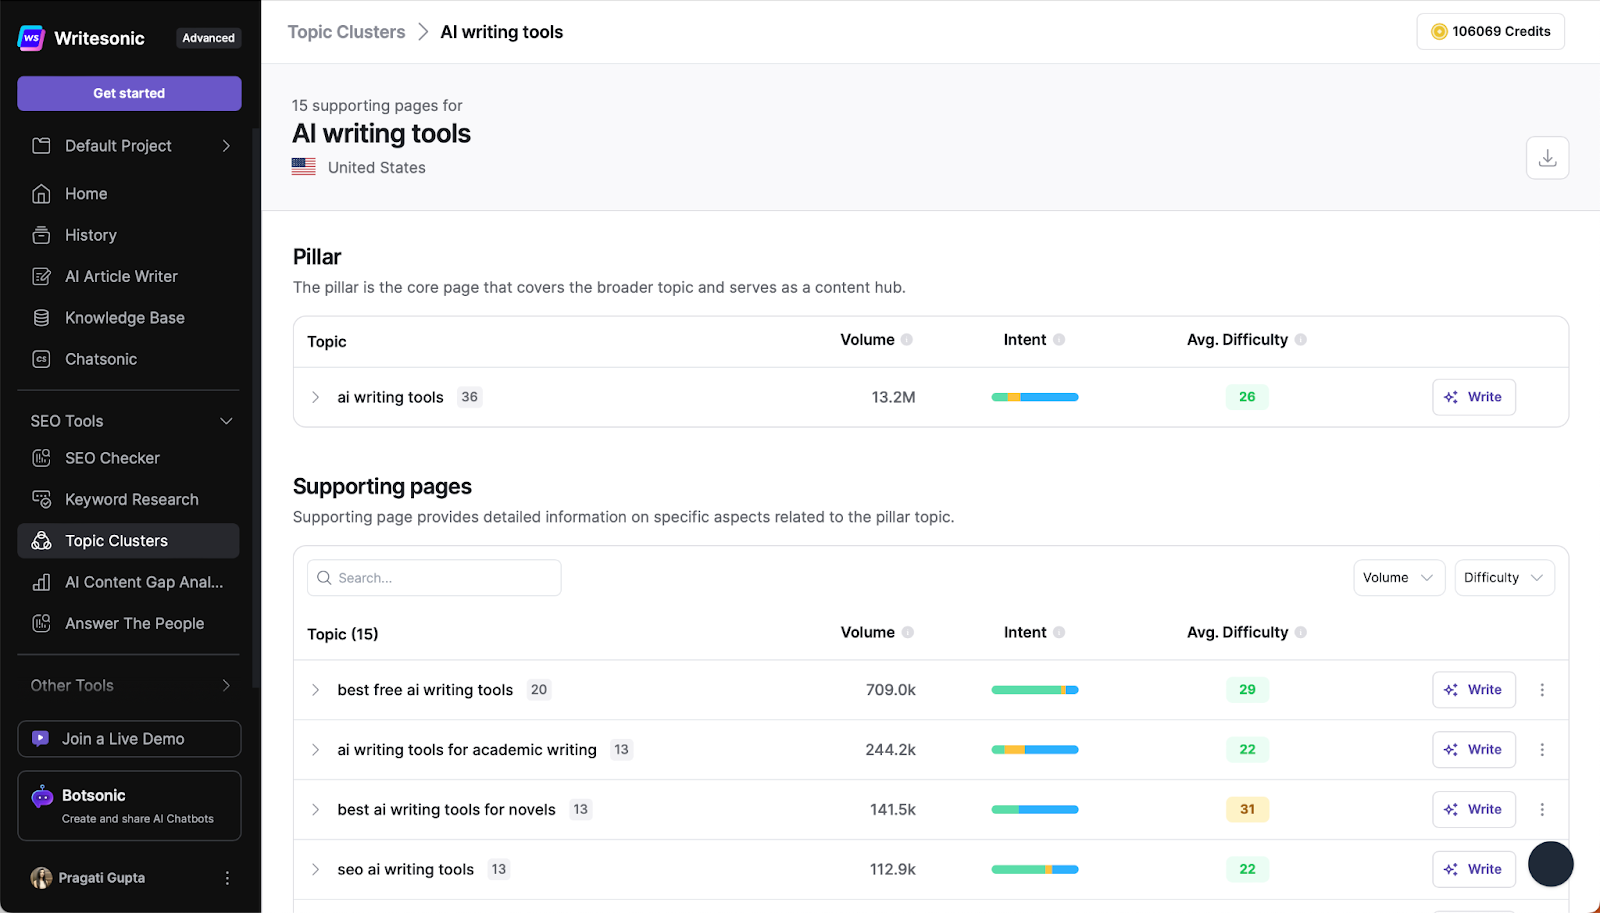
Task: Select Keyword Research in the sidebar
Action: 131,499
